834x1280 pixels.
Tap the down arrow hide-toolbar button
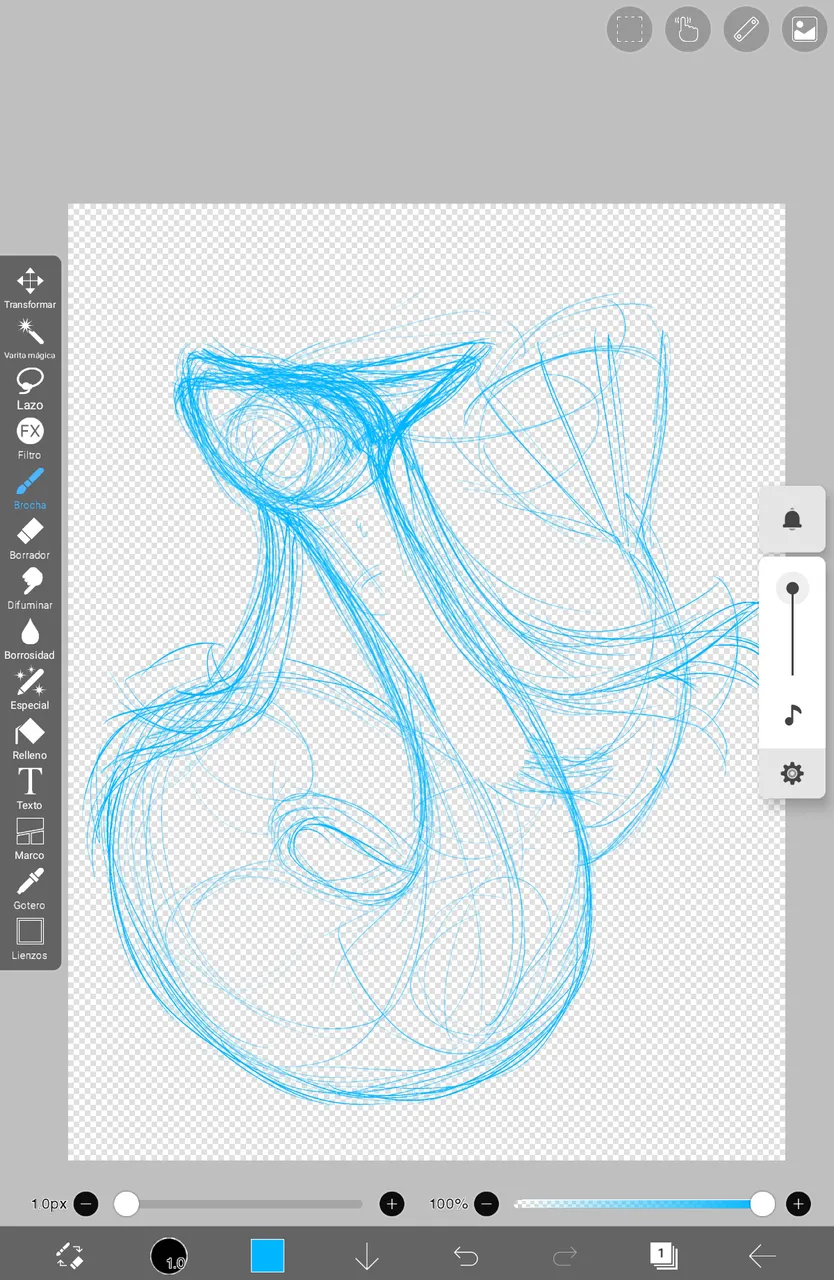pyautogui.click(x=367, y=1256)
